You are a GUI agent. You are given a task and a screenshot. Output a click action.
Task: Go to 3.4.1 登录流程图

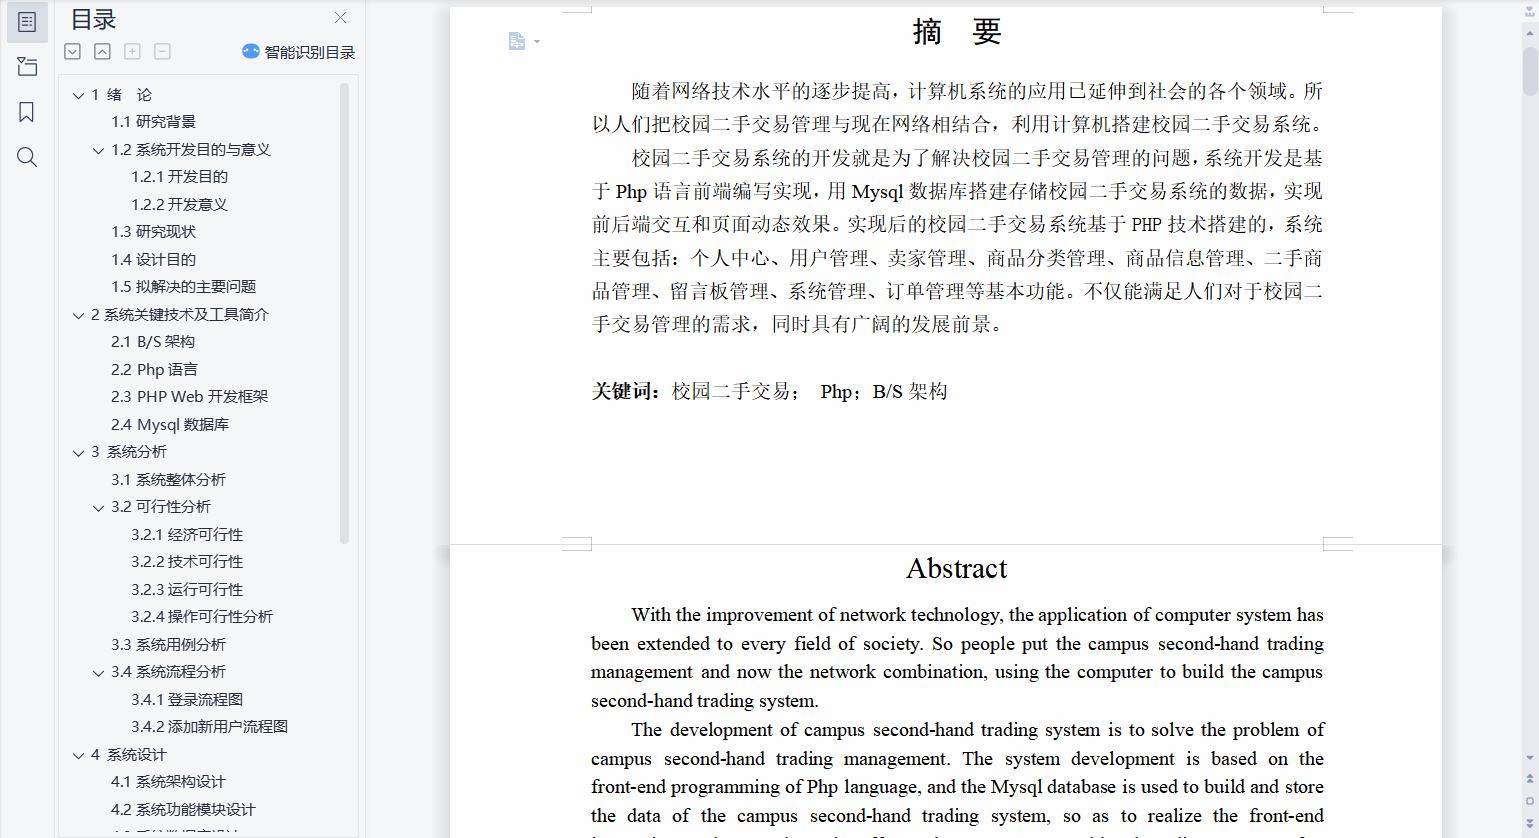tap(187, 699)
